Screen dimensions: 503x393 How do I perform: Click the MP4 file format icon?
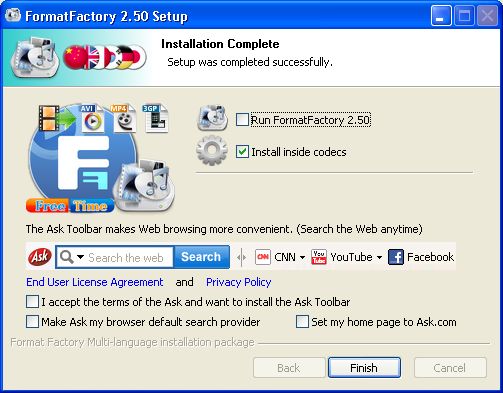(123, 118)
